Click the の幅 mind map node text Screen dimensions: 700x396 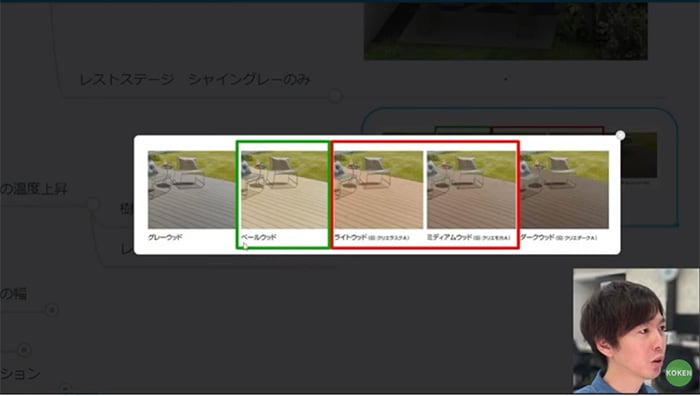(13, 294)
